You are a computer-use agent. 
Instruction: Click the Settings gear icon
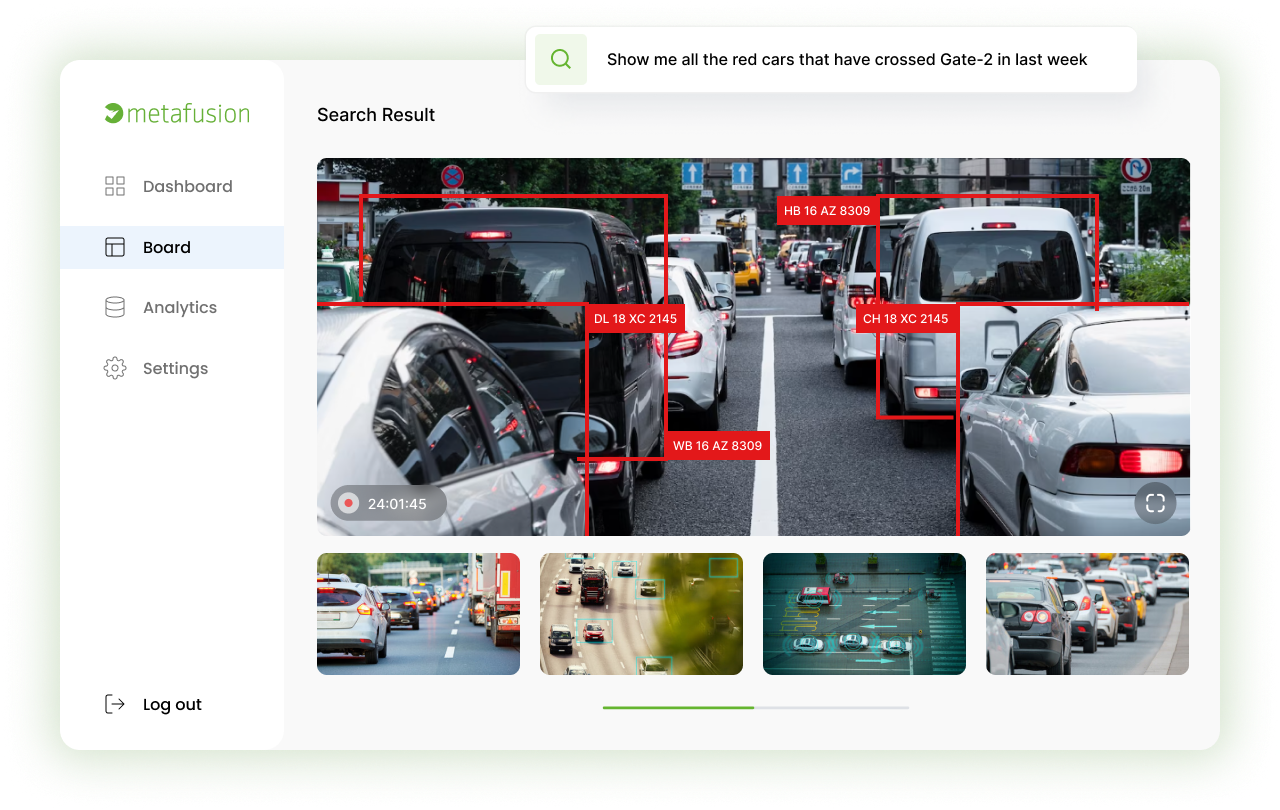click(x=115, y=368)
